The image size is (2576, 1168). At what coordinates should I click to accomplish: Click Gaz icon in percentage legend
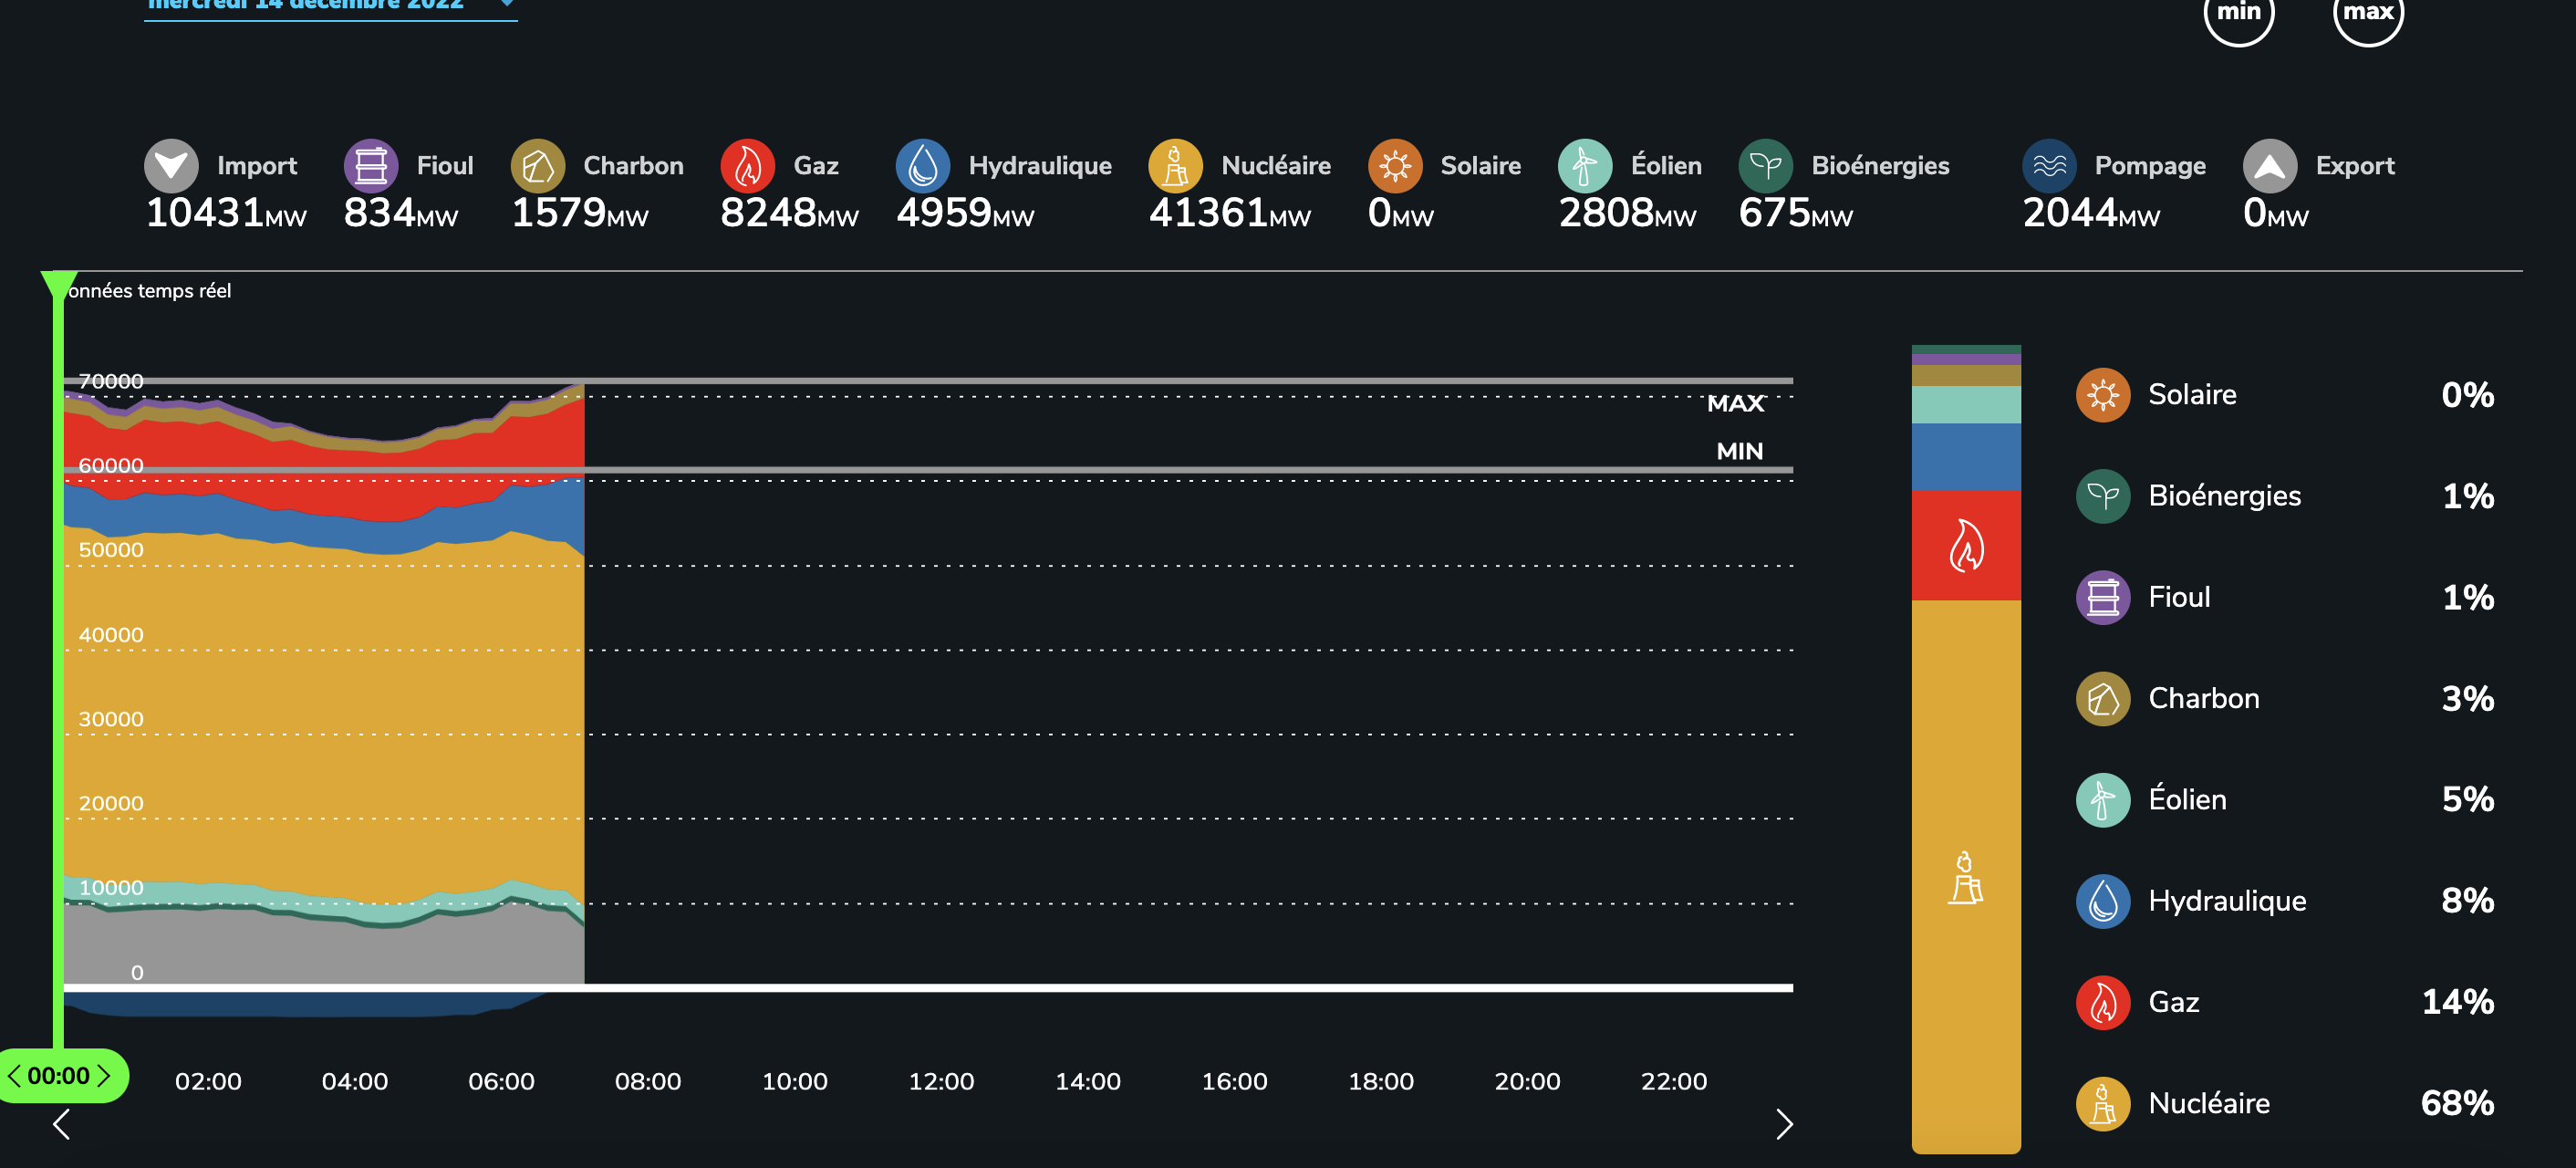2103,1002
